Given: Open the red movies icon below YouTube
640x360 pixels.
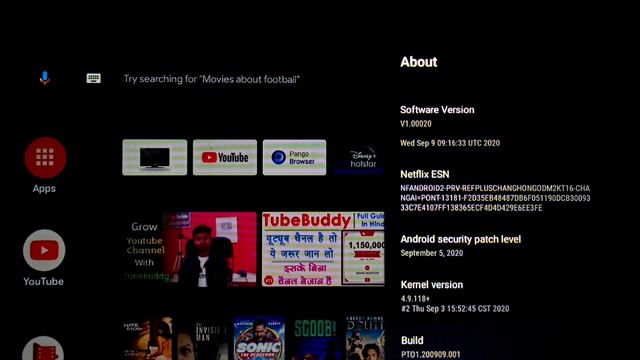Looking at the screenshot, I should click(x=43, y=349).
